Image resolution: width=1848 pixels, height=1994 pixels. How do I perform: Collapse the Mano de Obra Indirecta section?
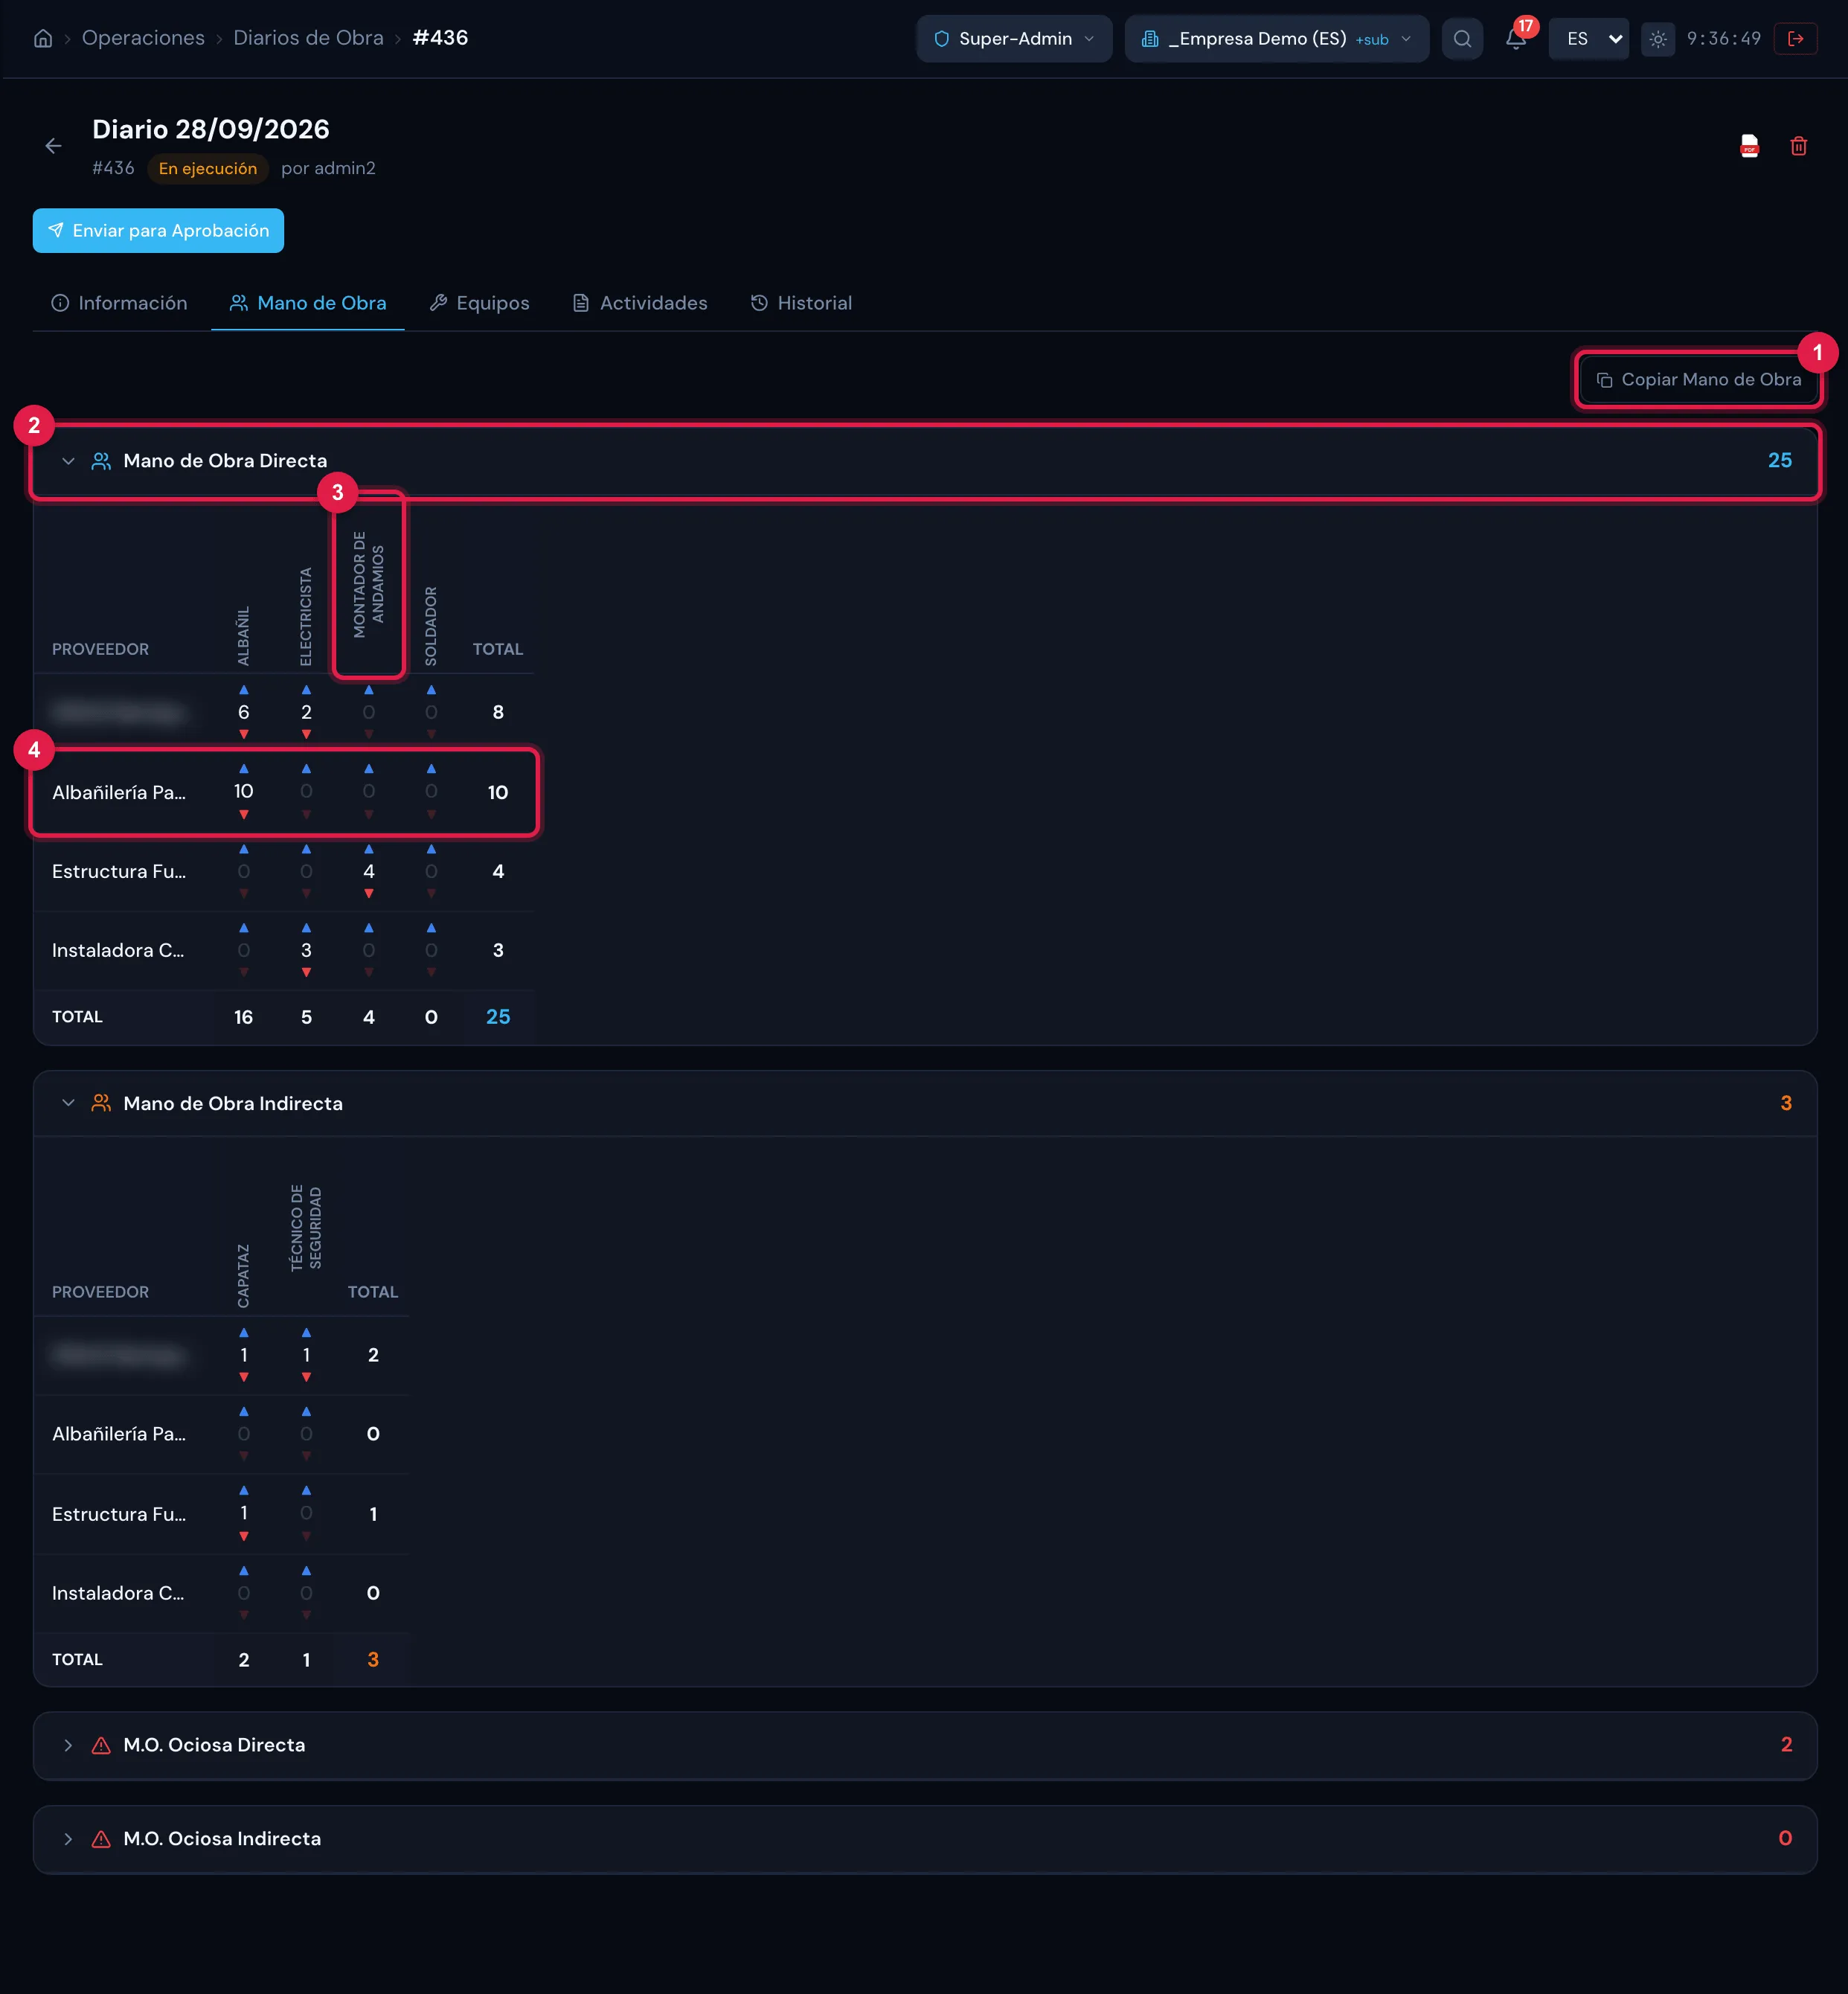[x=68, y=1103]
